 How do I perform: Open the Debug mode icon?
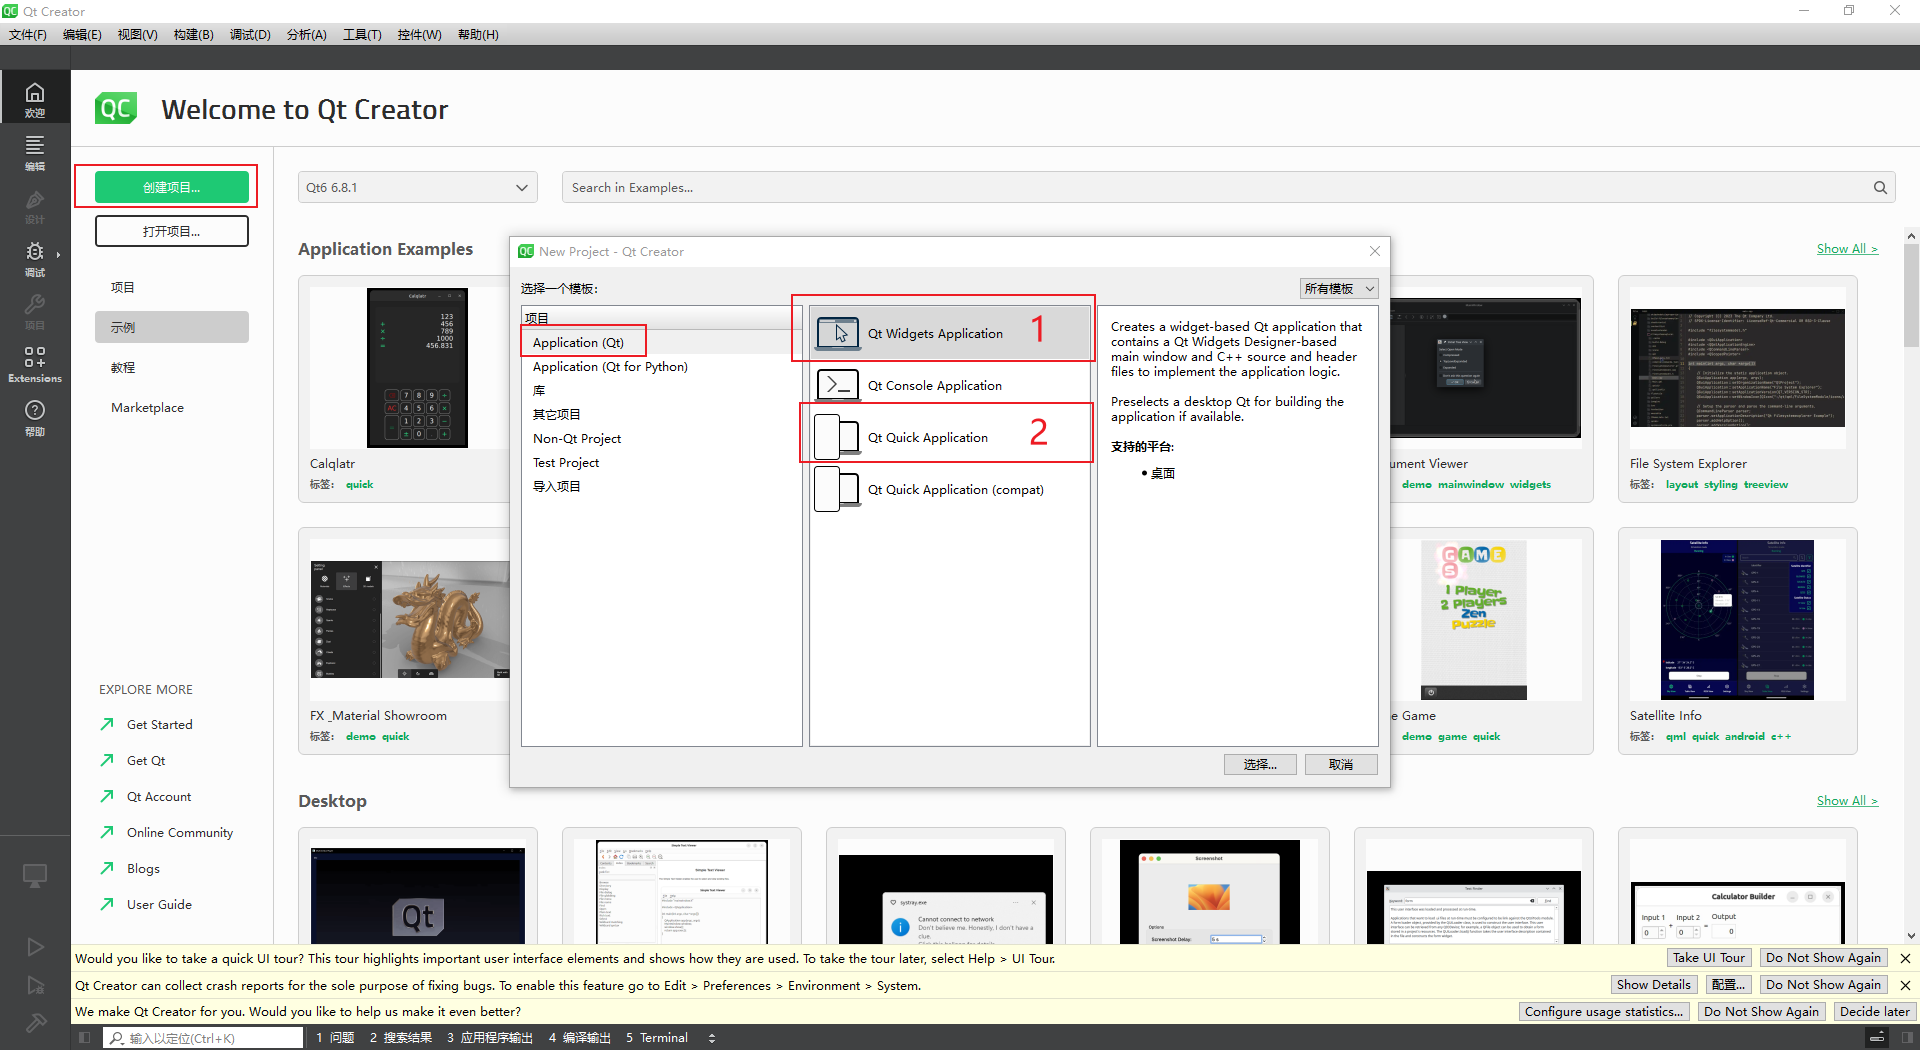click(x=35, y=258)
